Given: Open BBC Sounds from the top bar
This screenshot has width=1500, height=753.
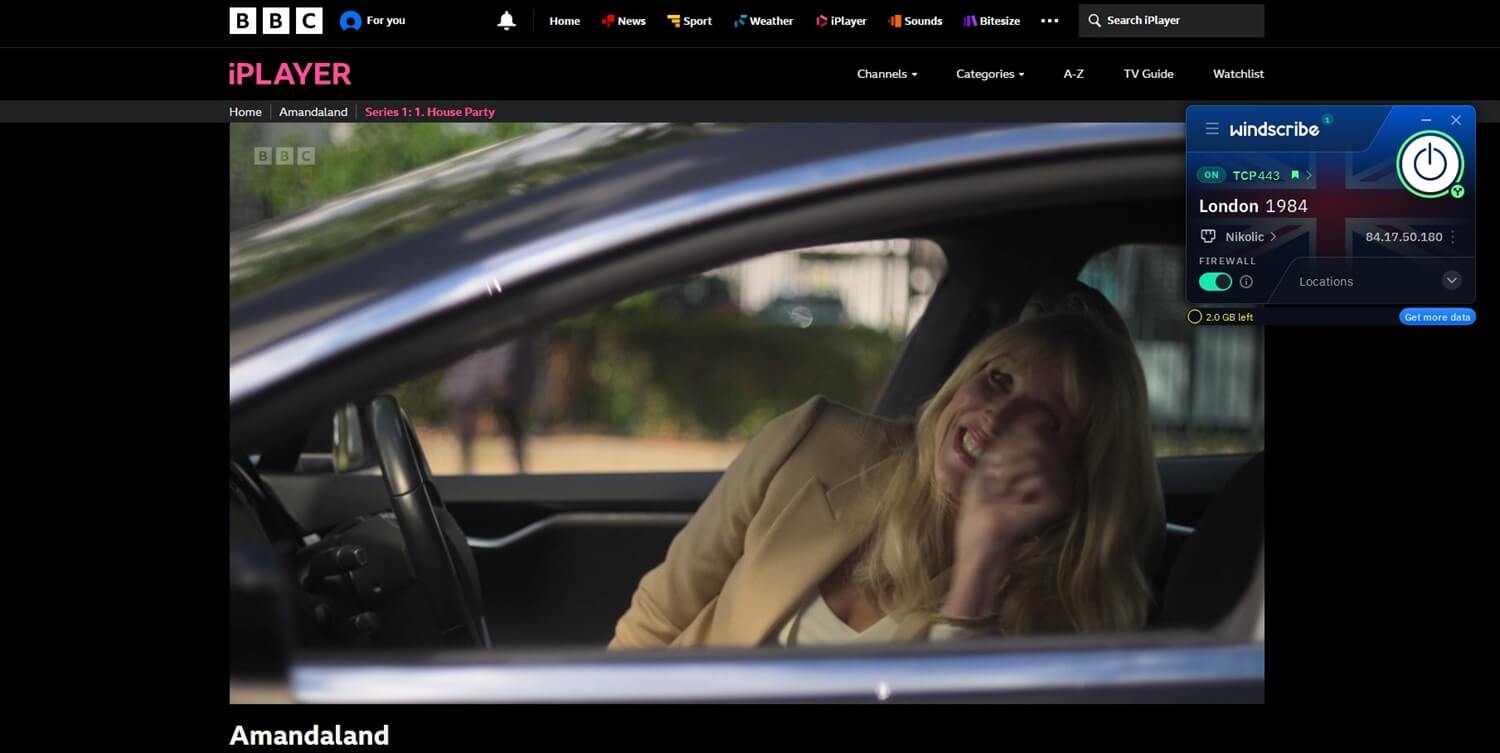Looking at the screenshot, I should click(914, 21).
